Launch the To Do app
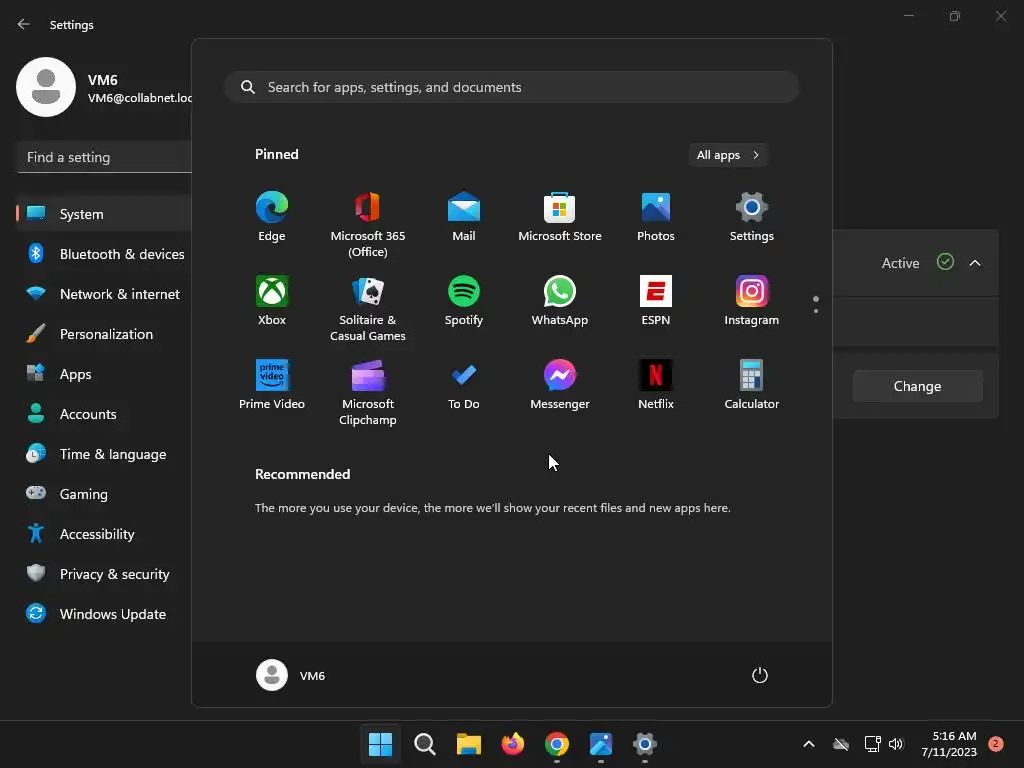This screenshot has height=768, width=1024. tap(464, 385)
